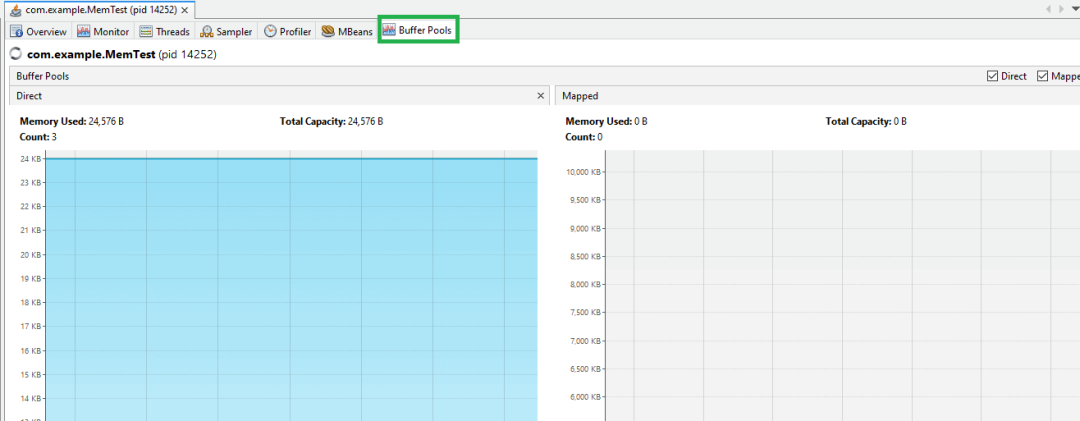Click the Mapped panel header
The image size is (1080, 421).
818,96
